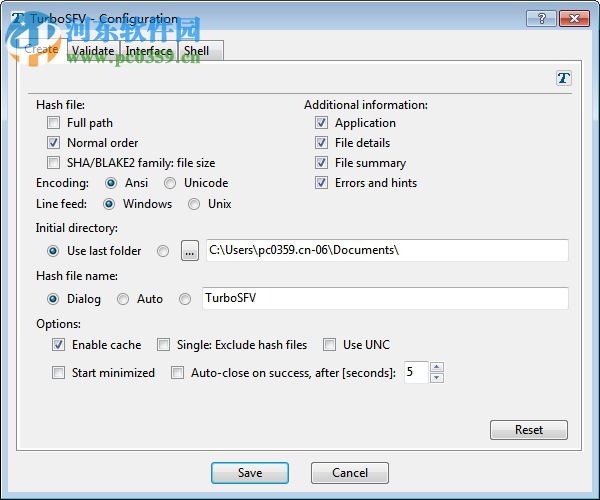Enable the Full path checkbox
The image size is (600, 500).
pyautogui.click(x=53, y=123)
